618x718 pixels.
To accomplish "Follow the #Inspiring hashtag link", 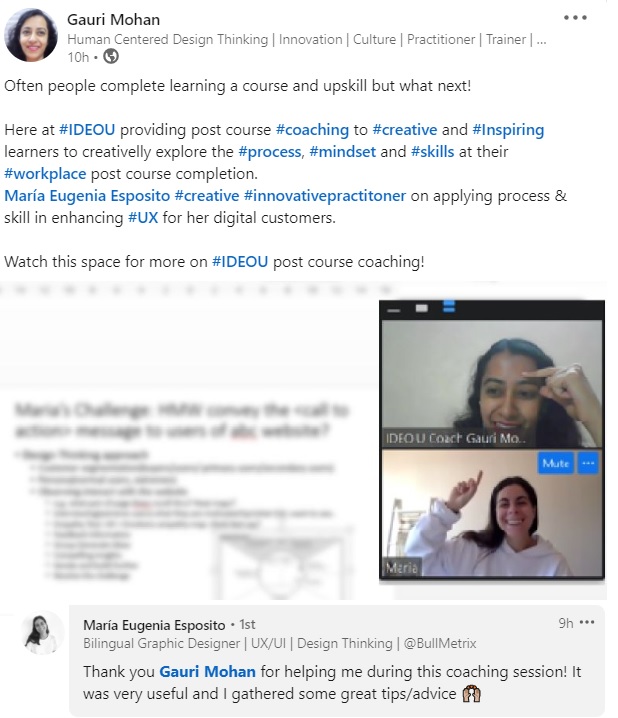I will pos(508,130).
